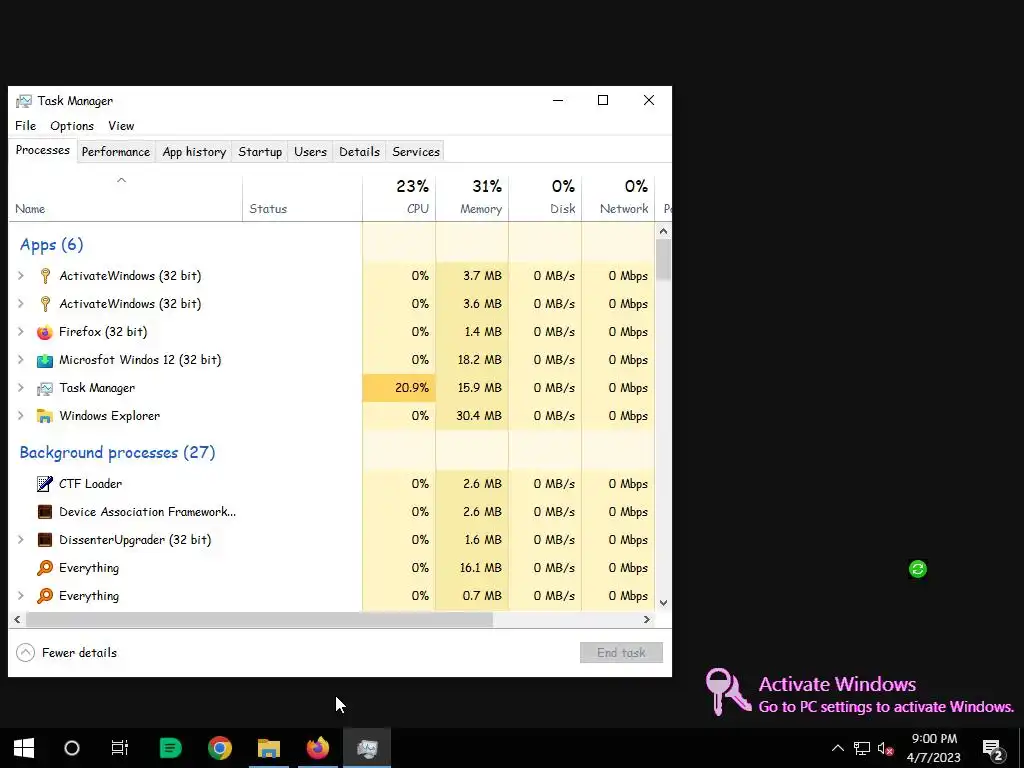This screenshot has height=768, width=1024.
Task: Launch Chrome from the taskbar
Action: coord(219,748)
